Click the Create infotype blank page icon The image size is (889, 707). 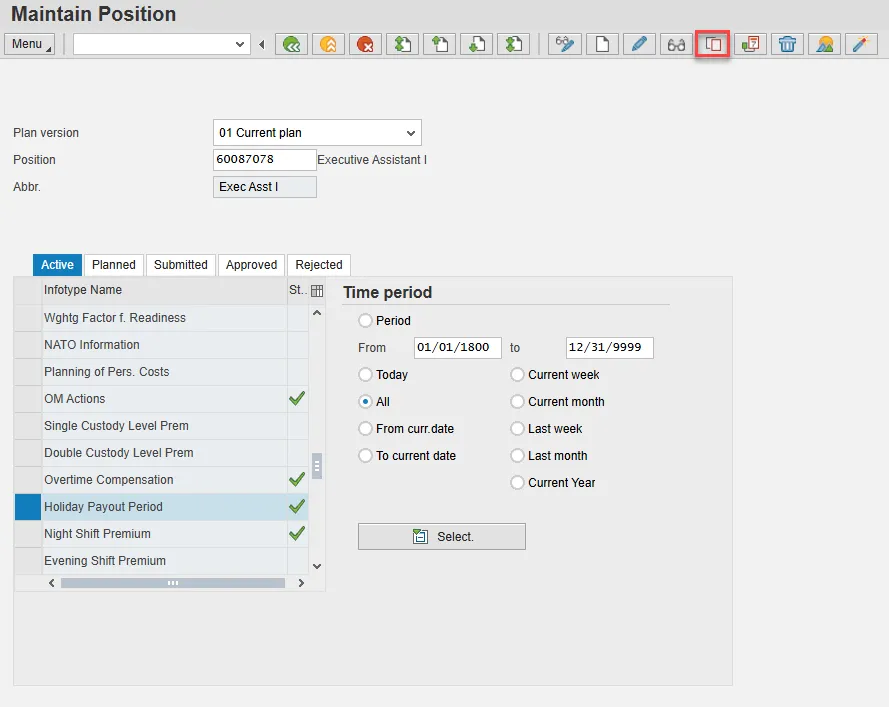(602, 44)
